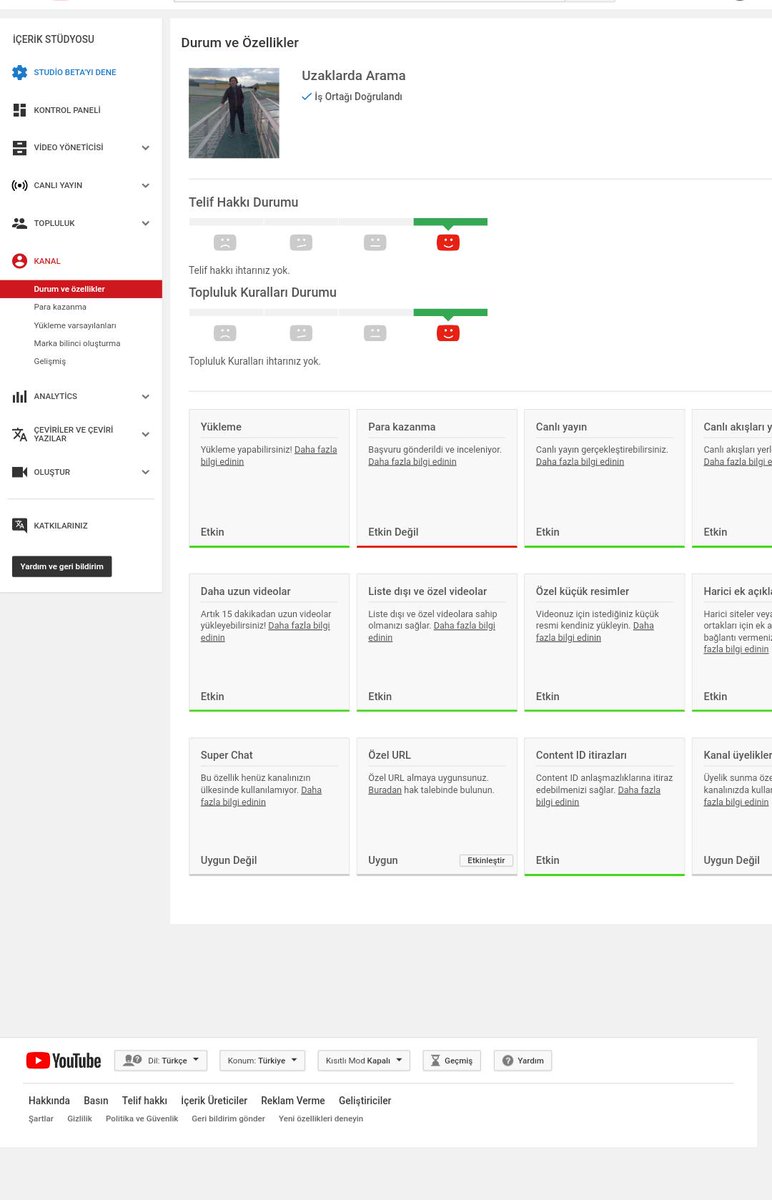Screen dimensions: 772x1200
Task: Click the question mark icon on Yardım
Action: pos(508,1061)
